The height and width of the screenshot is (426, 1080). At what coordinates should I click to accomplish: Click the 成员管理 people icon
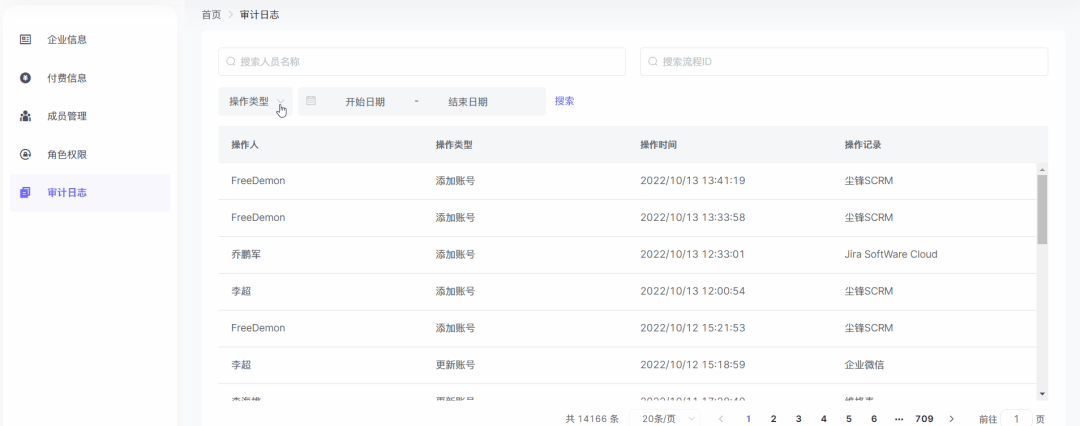[x=25, y=116]
